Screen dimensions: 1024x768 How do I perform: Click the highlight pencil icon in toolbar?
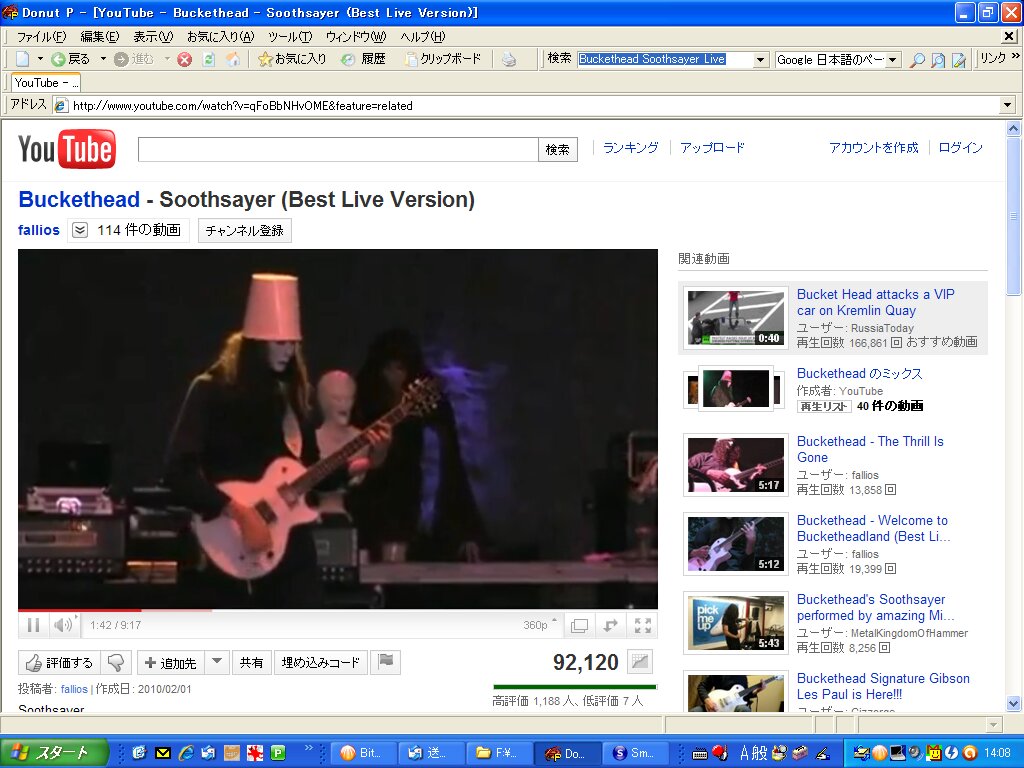tap(959, 60)
